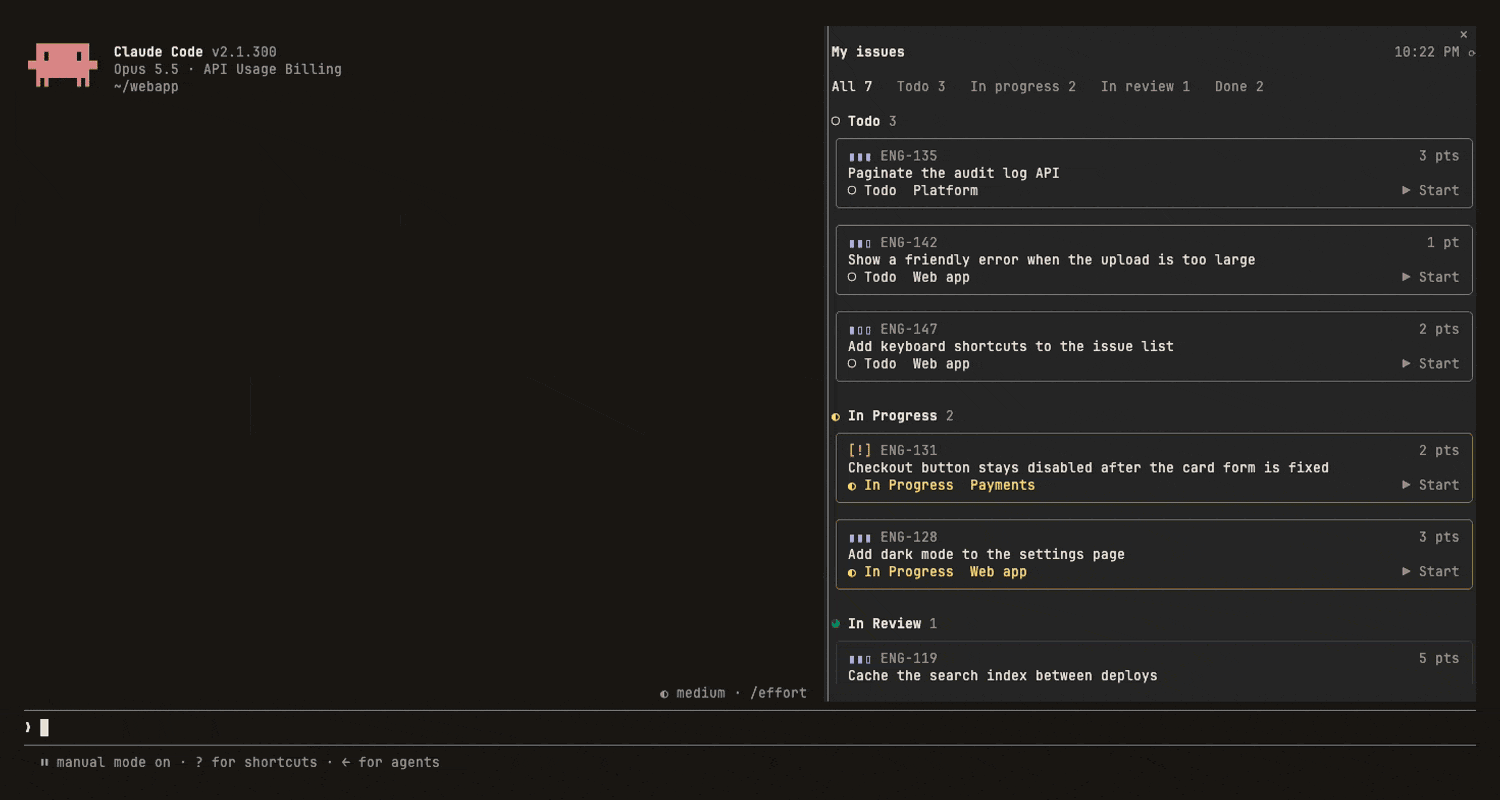
Task: Switch to the Done 2 tab
Action: (1239, 87)
